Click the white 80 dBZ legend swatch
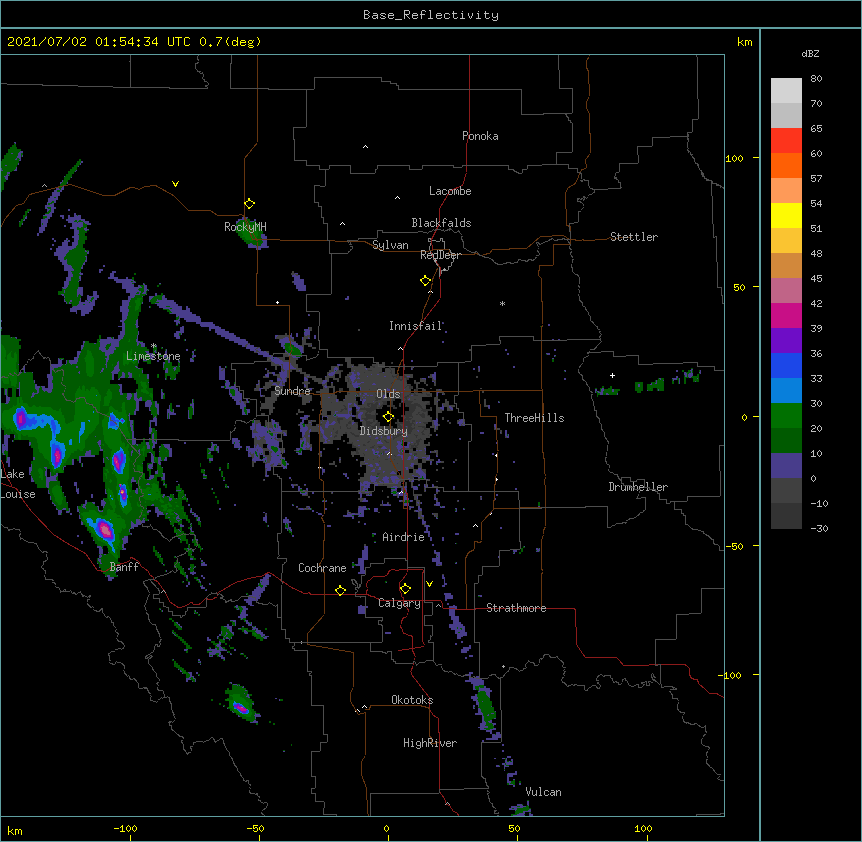 tap(786, 90)
